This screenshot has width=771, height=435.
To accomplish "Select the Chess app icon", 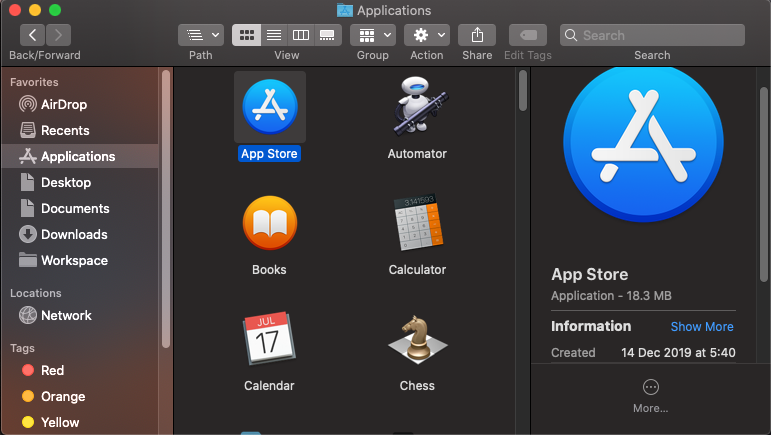I will coord(417,339).
